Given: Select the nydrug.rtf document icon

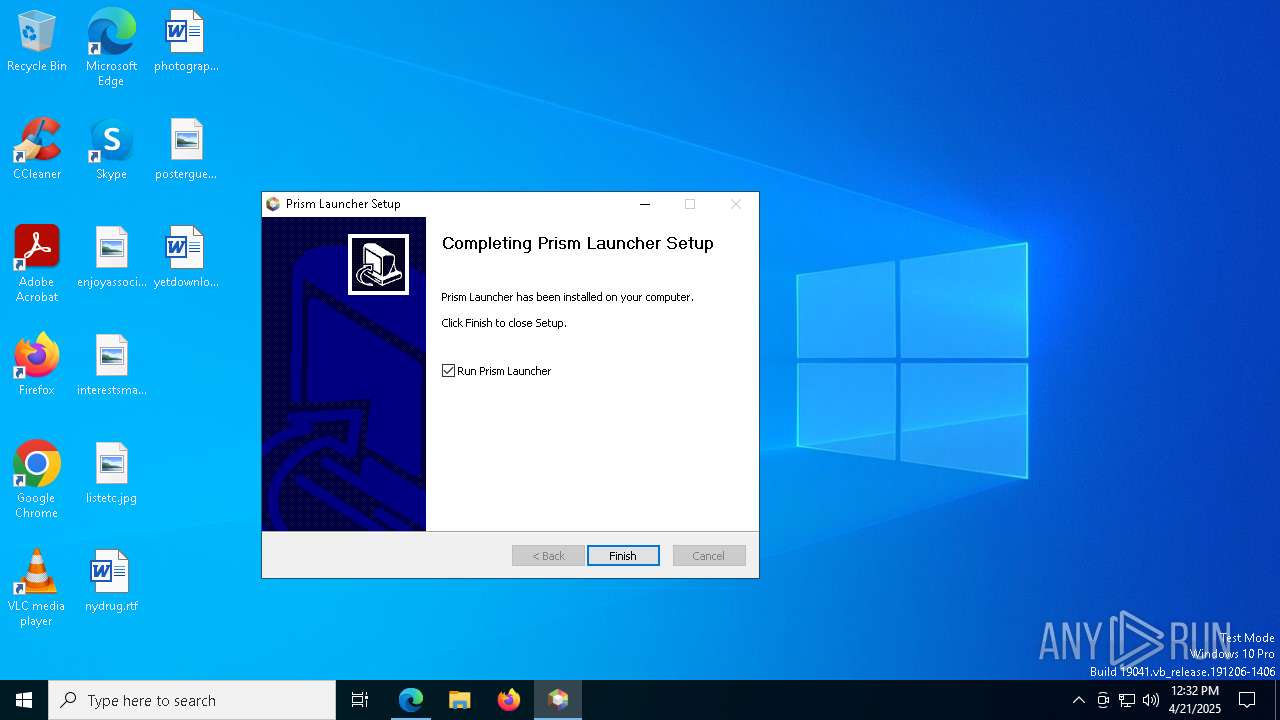Looking at the screenshot, I should pos(111,582).
